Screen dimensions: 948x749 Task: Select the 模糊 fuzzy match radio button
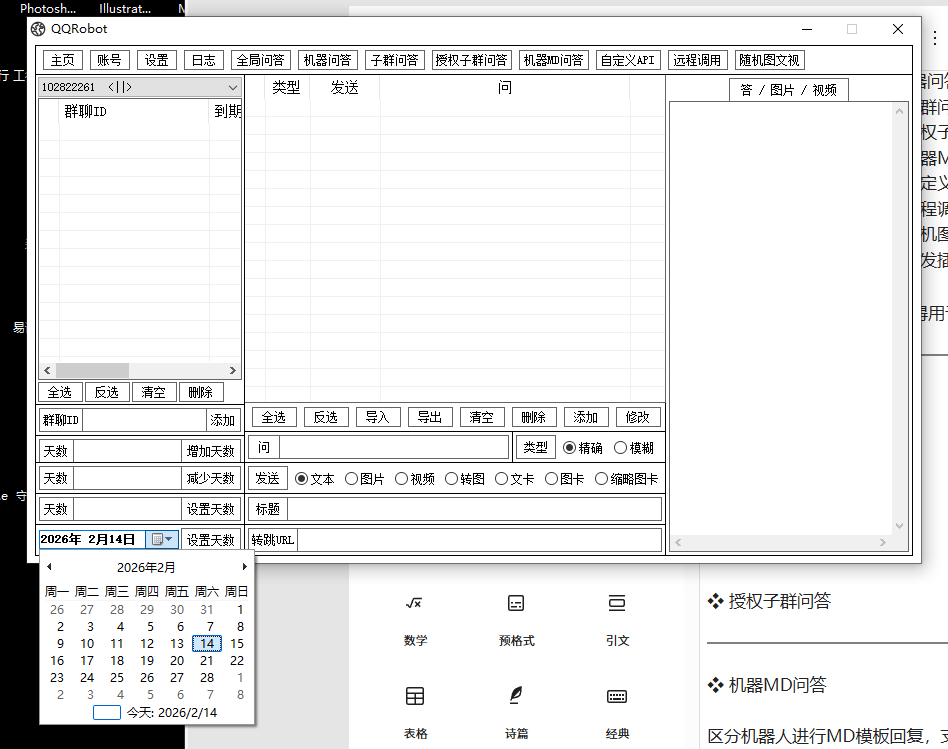coord(620,448)
